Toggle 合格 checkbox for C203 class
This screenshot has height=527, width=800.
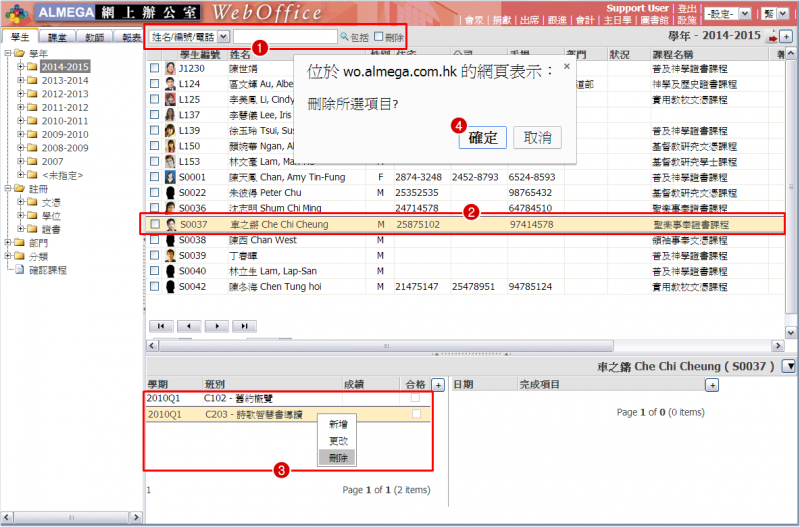[x=416, y=414]
